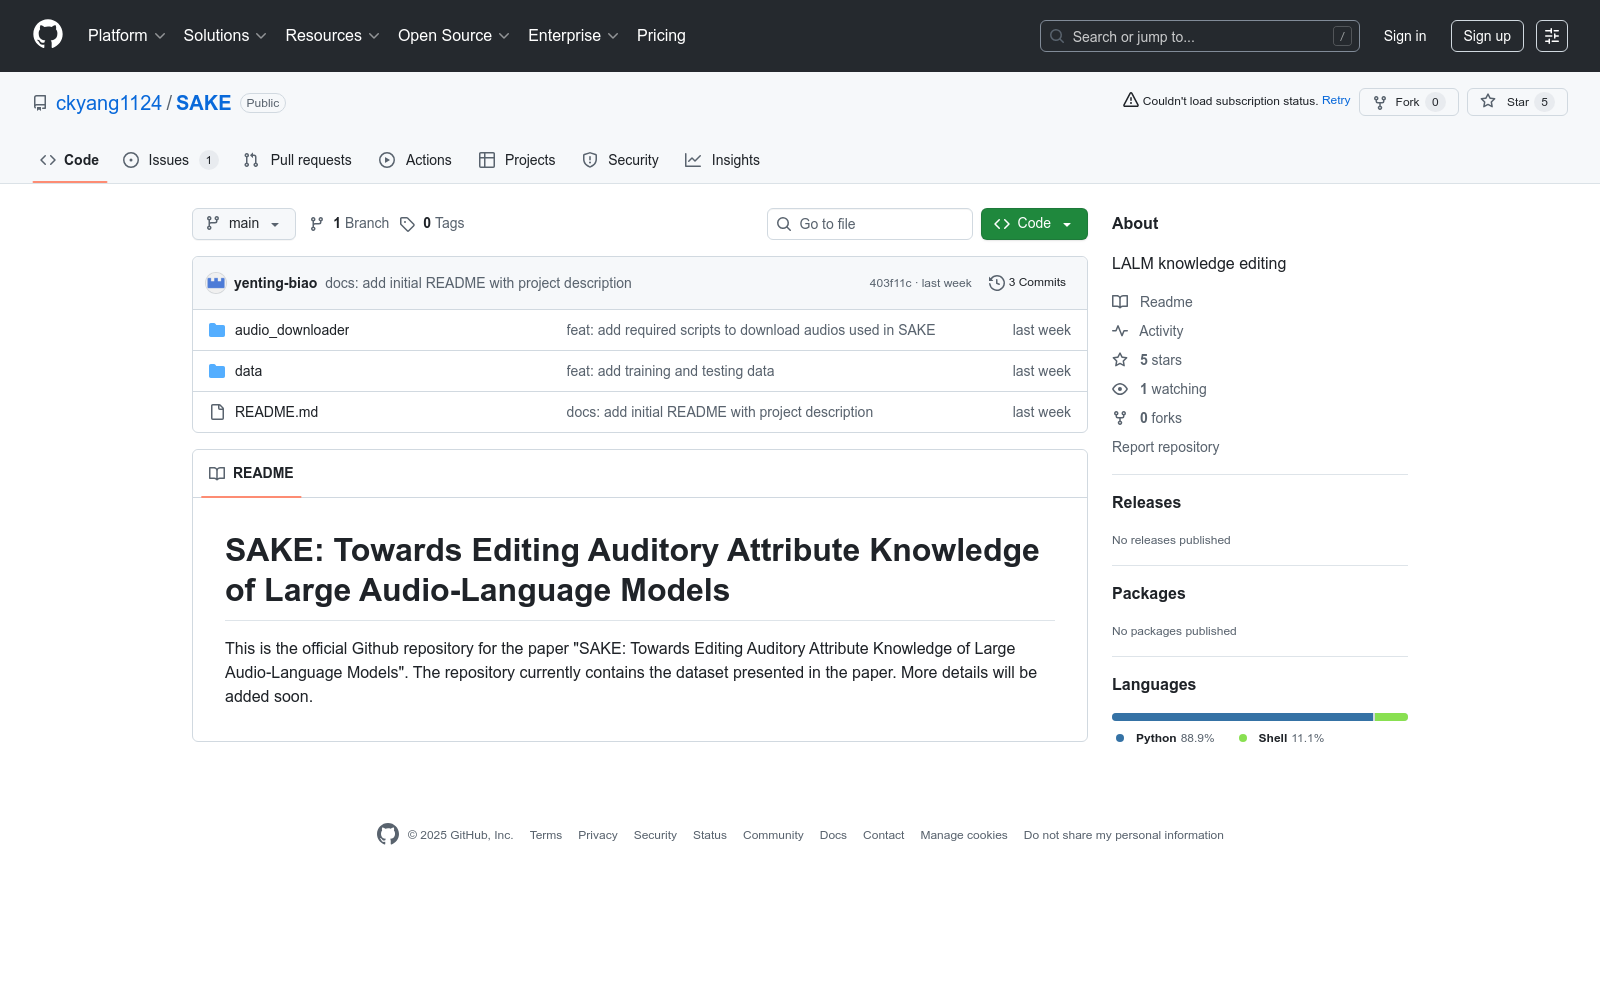Click the slash shortcut key icon in search
This screenshot has width=1600, height=1000.
pyautogui.click(x=1342, y=36)
